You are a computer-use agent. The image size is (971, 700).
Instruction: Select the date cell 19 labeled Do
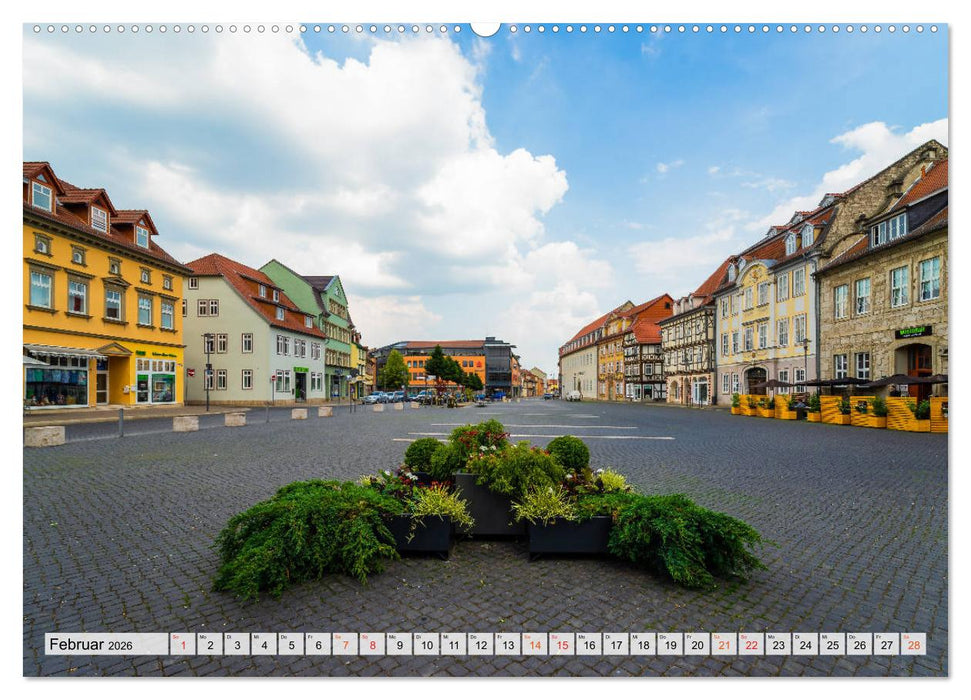[x=668, y=646]
